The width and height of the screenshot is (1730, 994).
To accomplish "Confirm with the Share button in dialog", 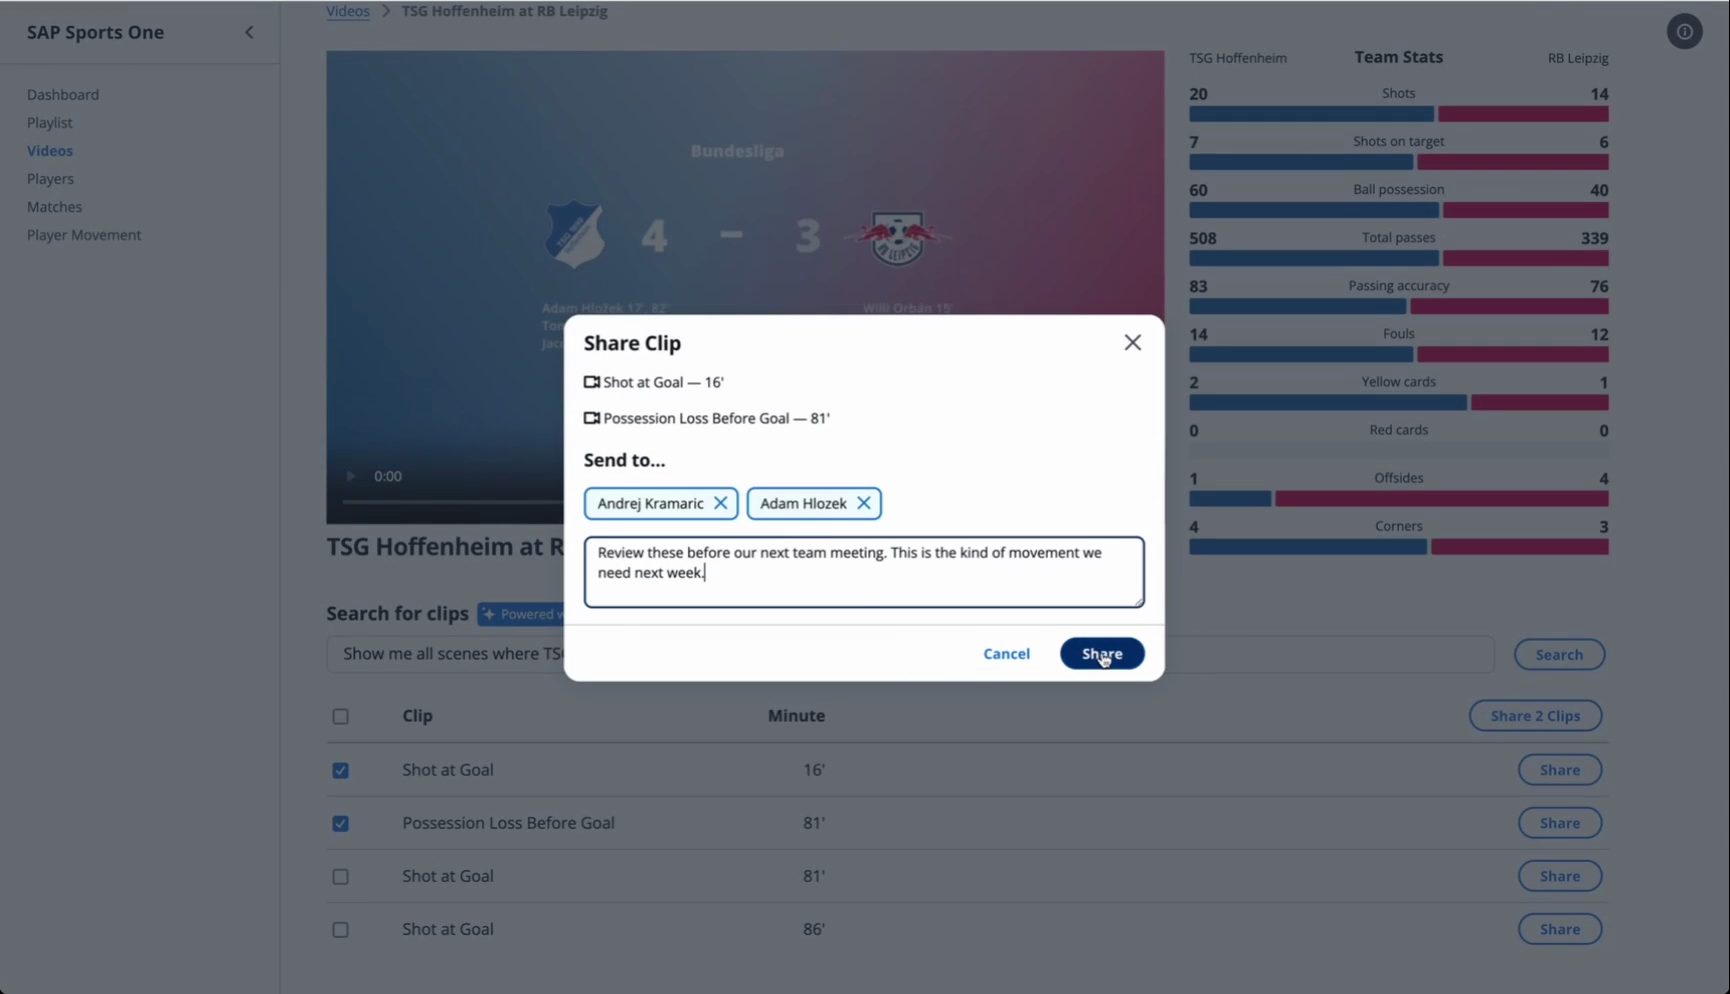I will [x=1102, y=653].
